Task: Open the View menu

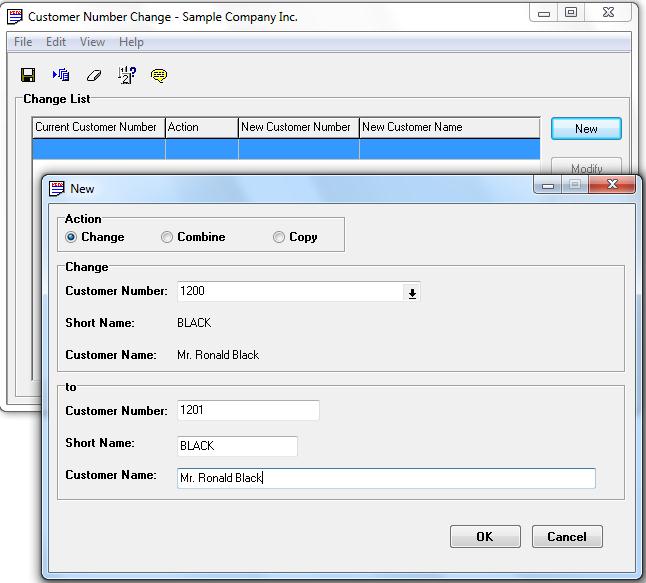Action: 92,42
